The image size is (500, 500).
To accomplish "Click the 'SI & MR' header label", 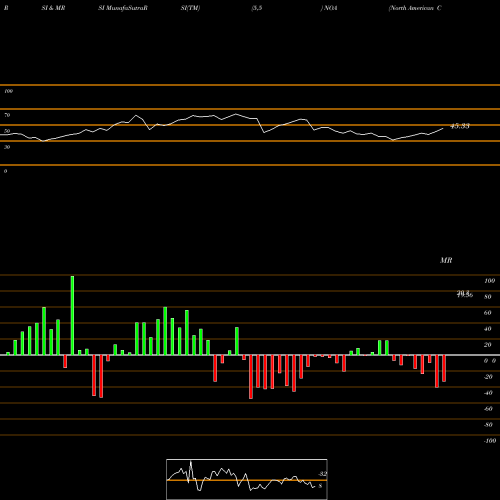I will pyautogui.click(x=53, y=8).
